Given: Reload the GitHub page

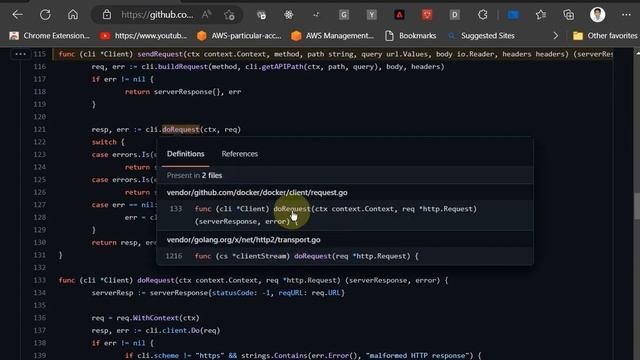Looking at the screenshot, I should click(45, 15).
